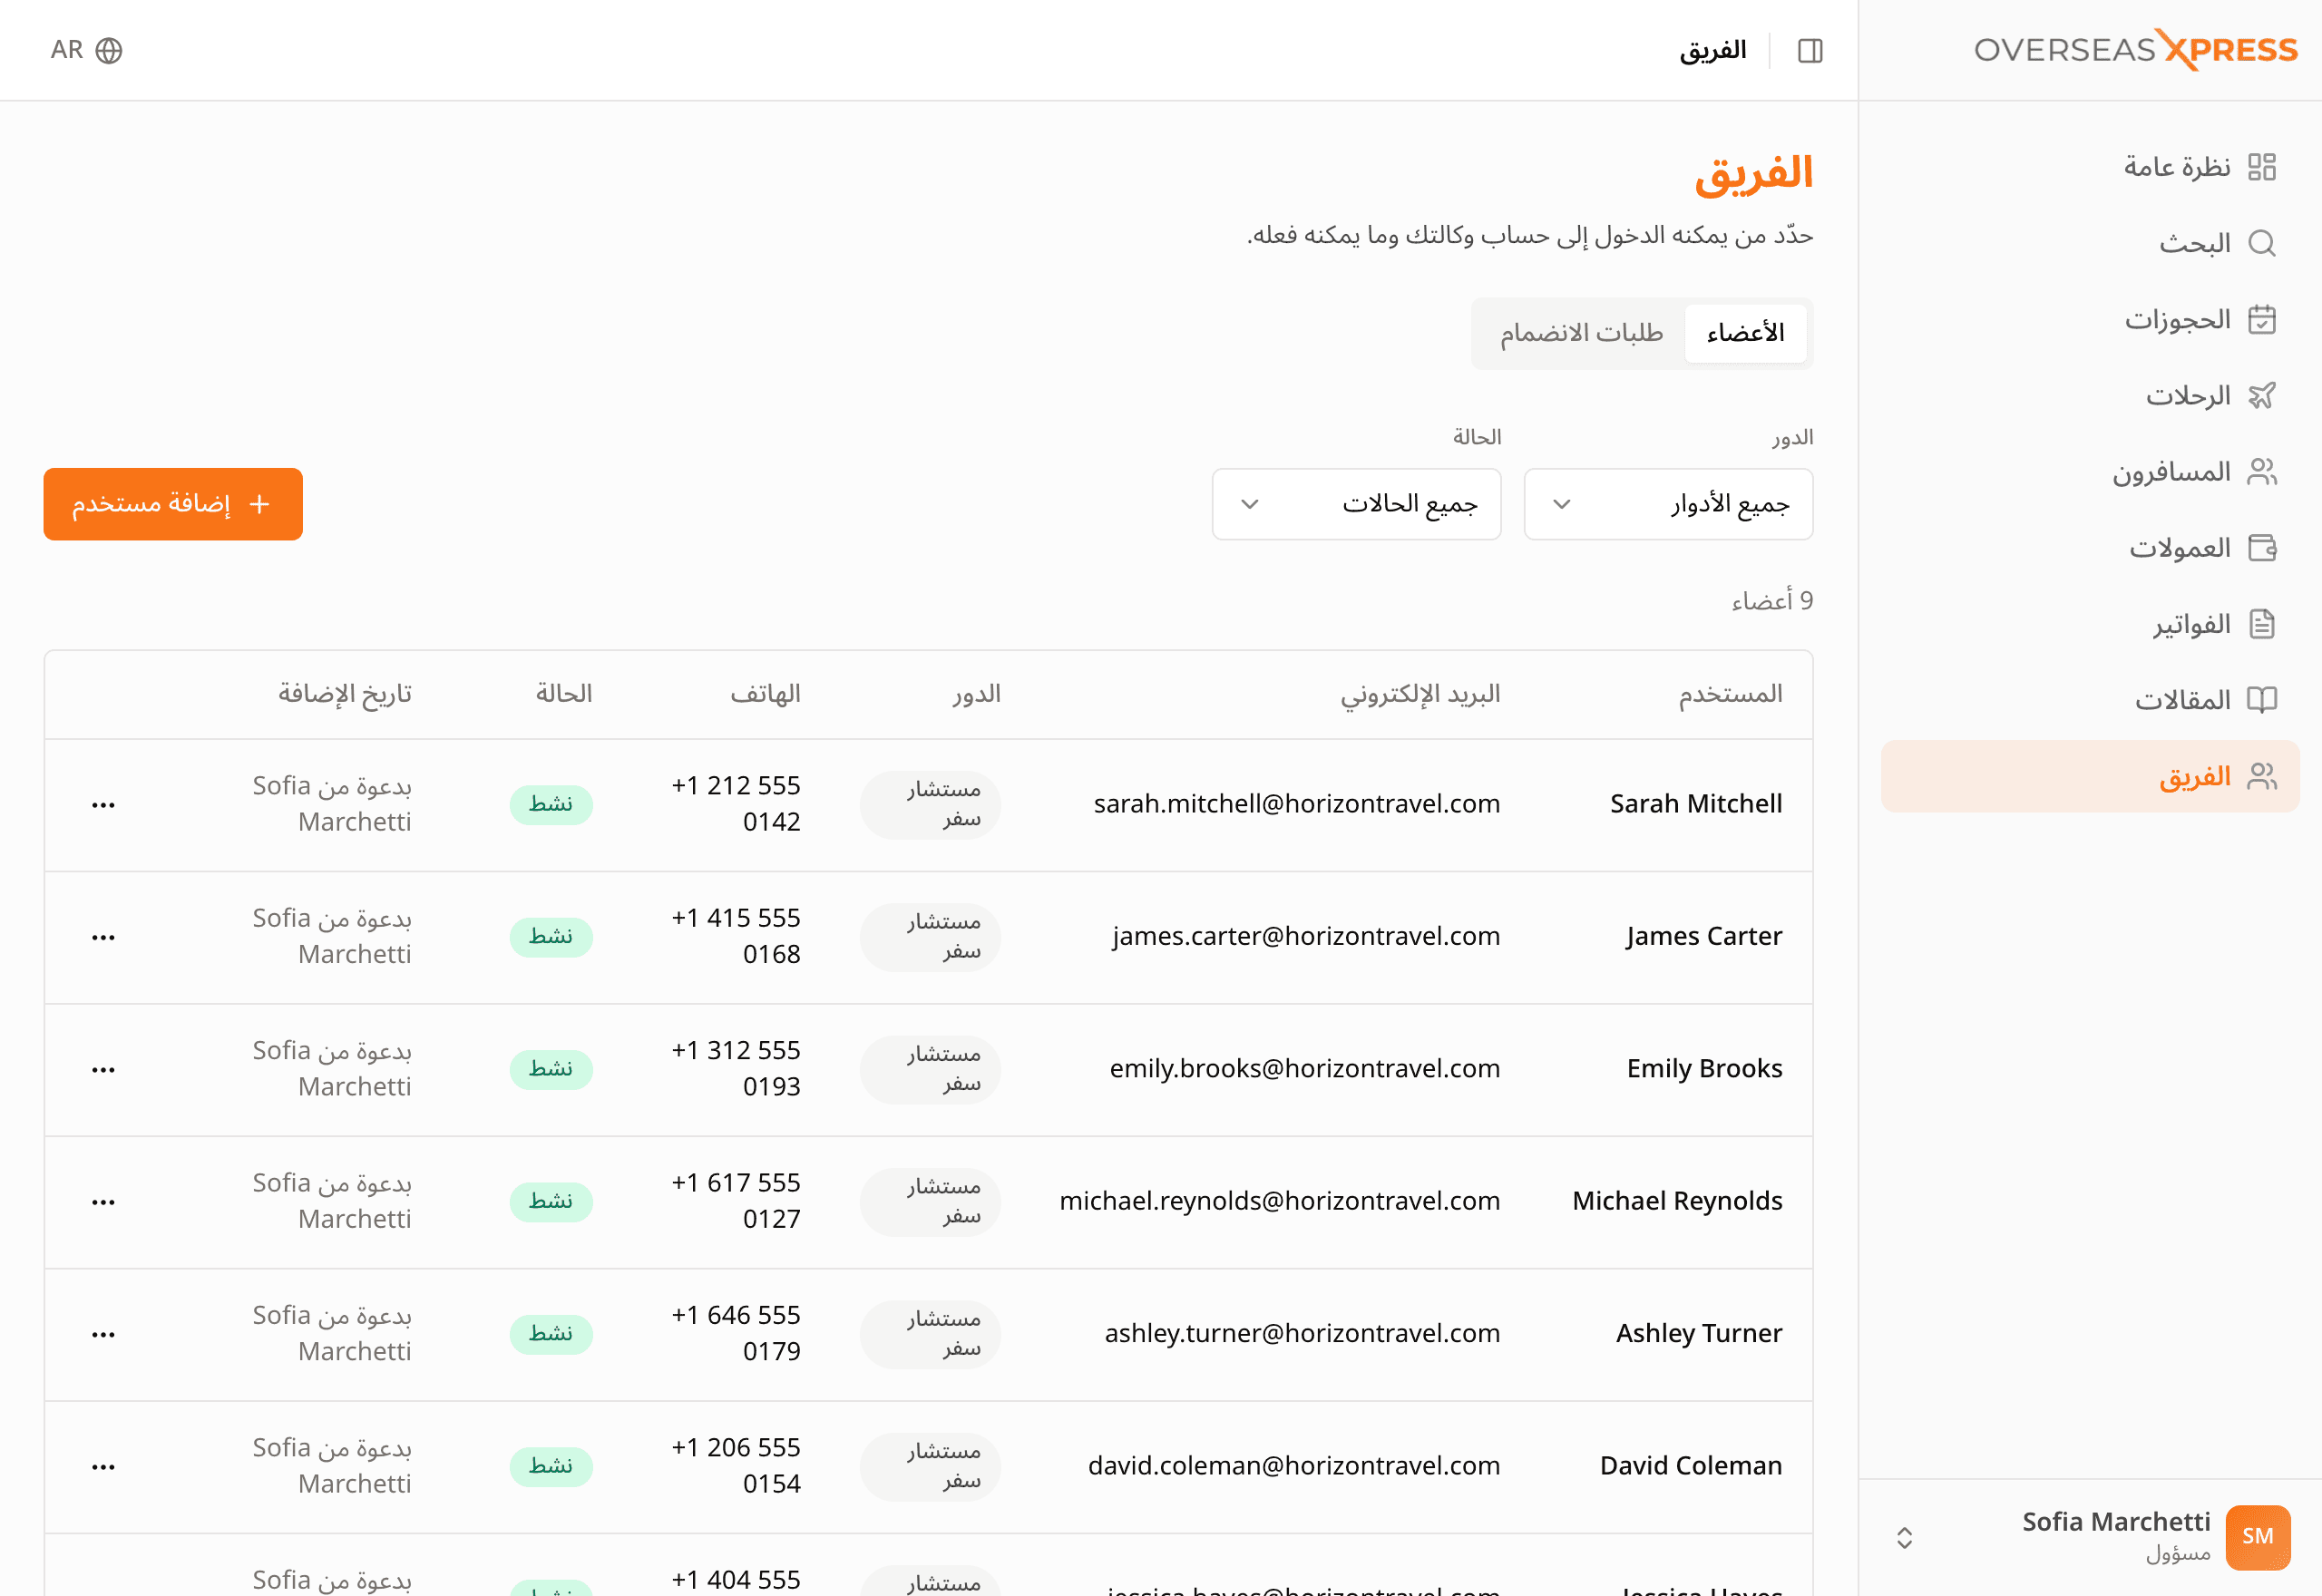This screenshot has height=1596, width=2322.
Task: Click the SM user avatar
Action: (2257, 1537)
